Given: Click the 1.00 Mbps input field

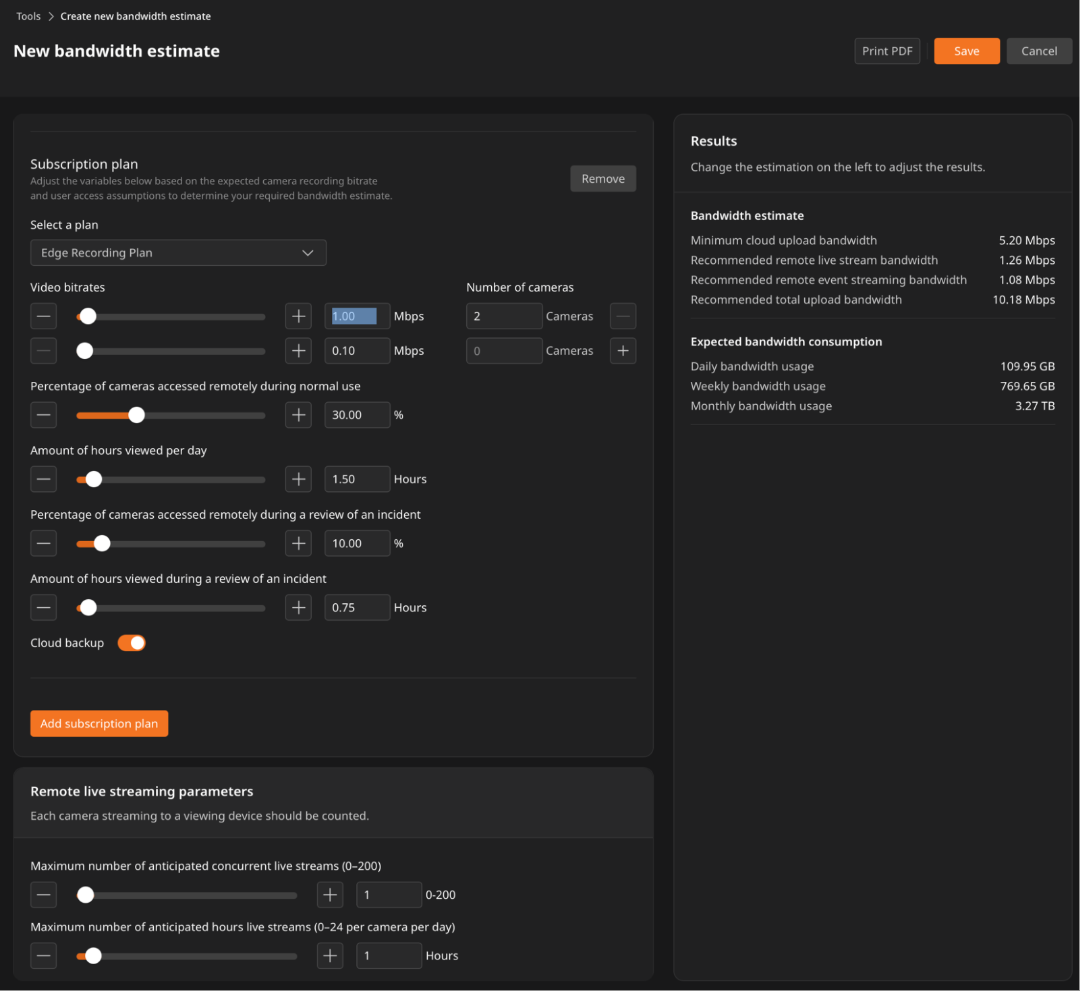Looking at the screenshot, I should (357, 316).
